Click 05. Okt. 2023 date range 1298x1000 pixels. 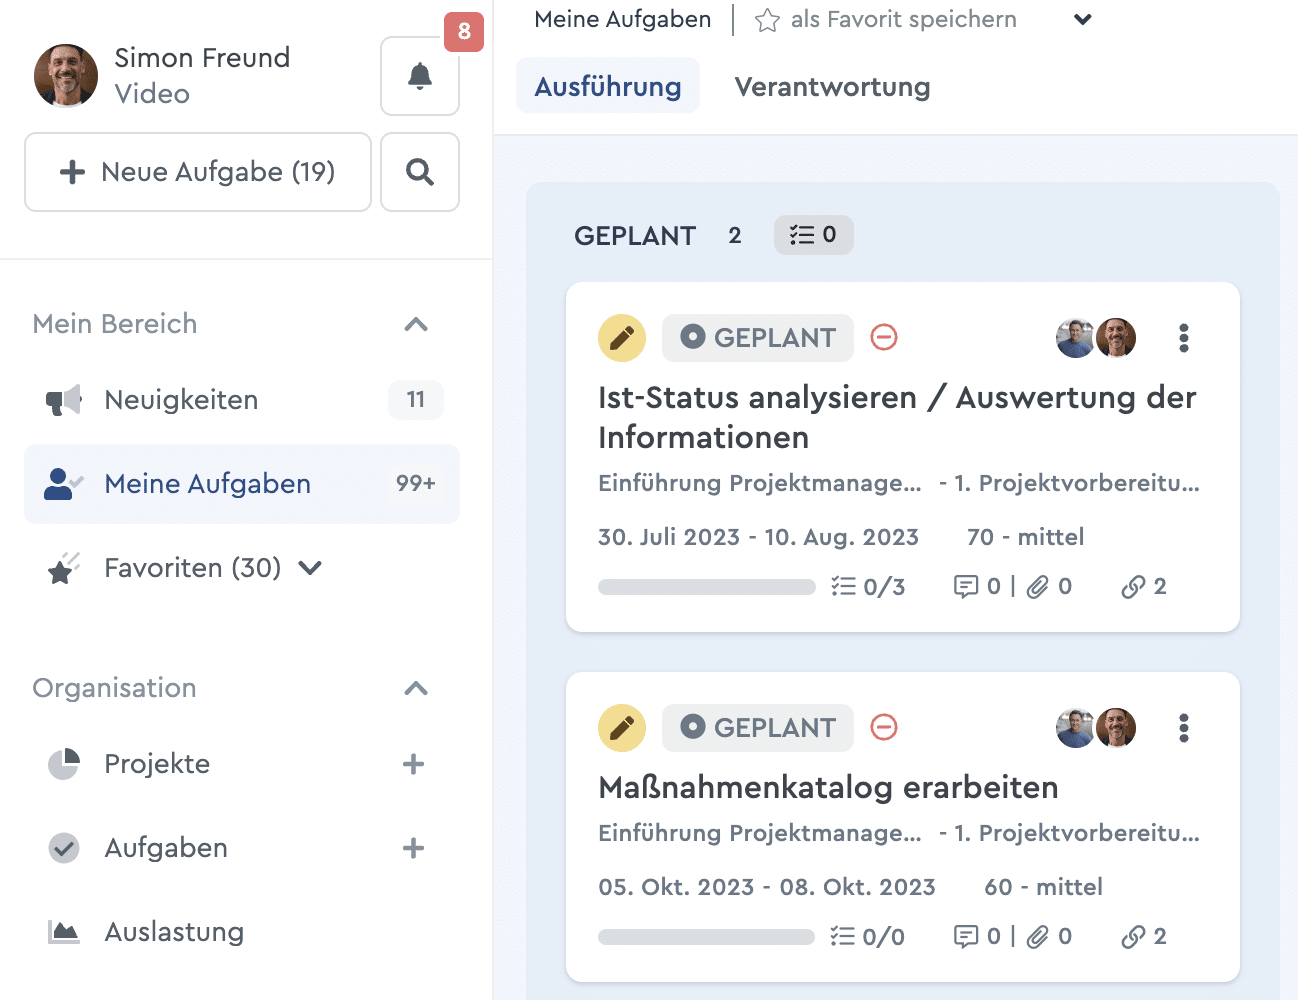click(x=767, y=887)
